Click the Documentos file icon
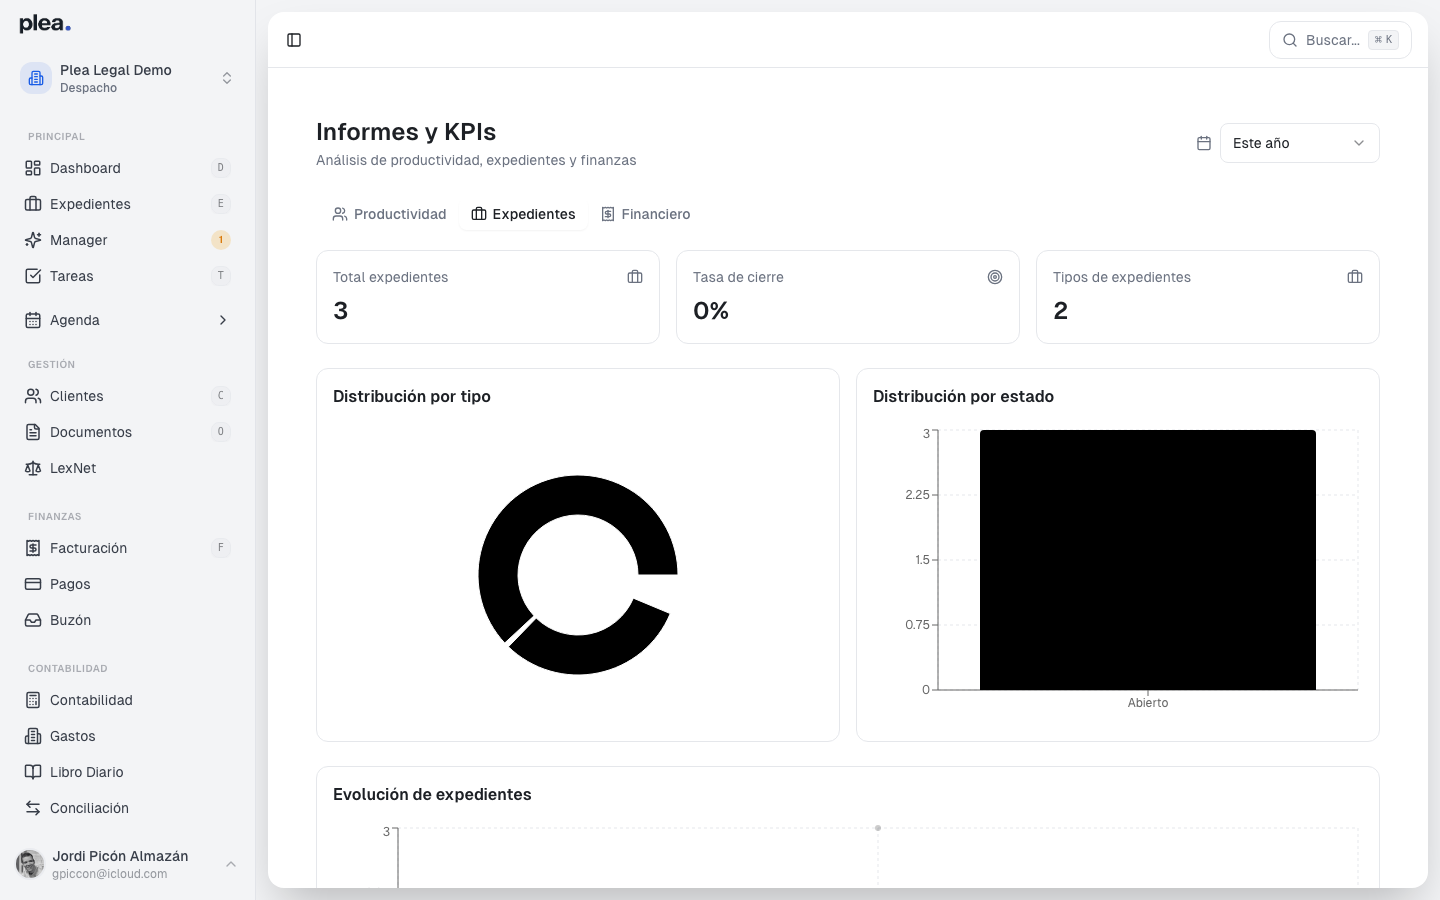 click(33, 432)
